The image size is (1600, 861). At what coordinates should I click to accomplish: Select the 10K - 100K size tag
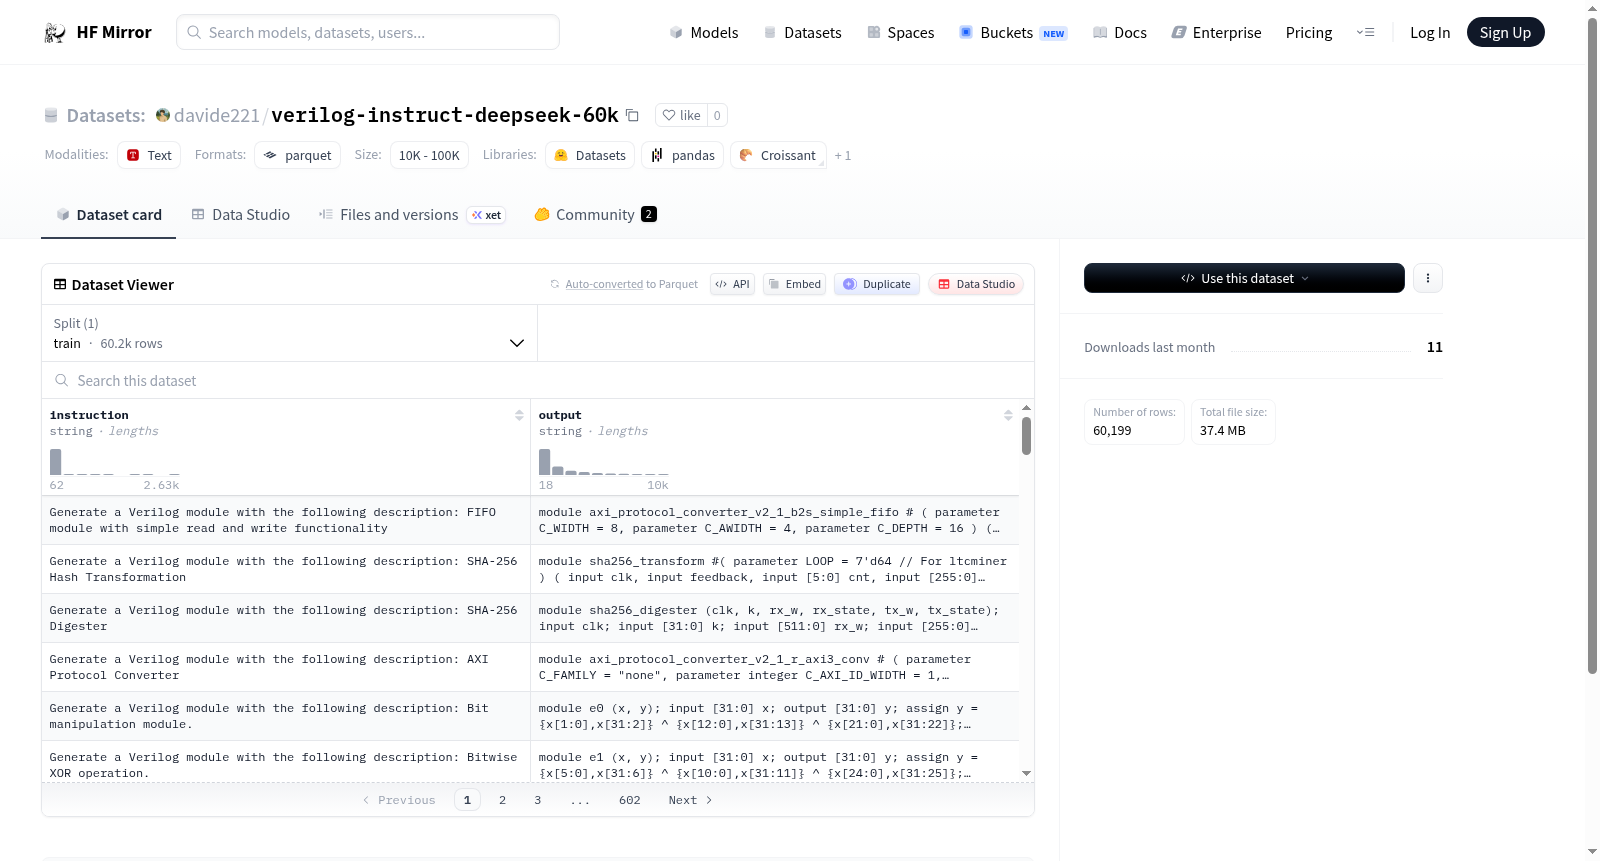tap(429, 155)
